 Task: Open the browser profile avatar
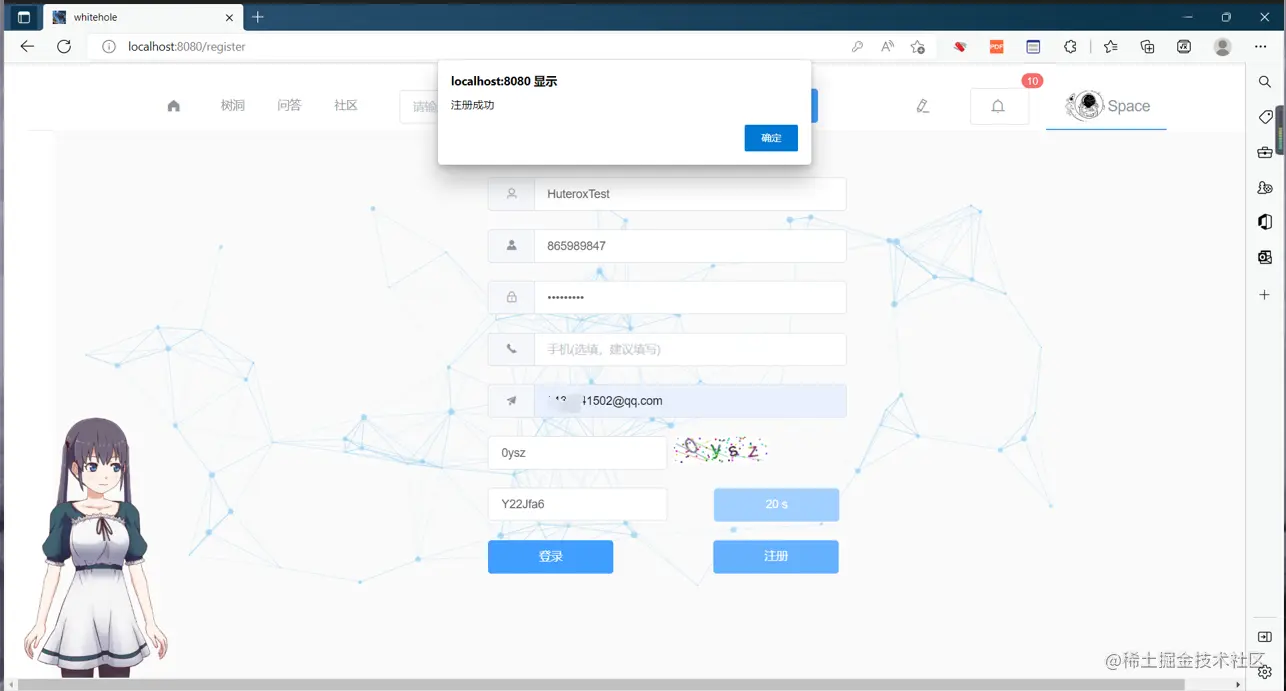[x=1222, y=46]
